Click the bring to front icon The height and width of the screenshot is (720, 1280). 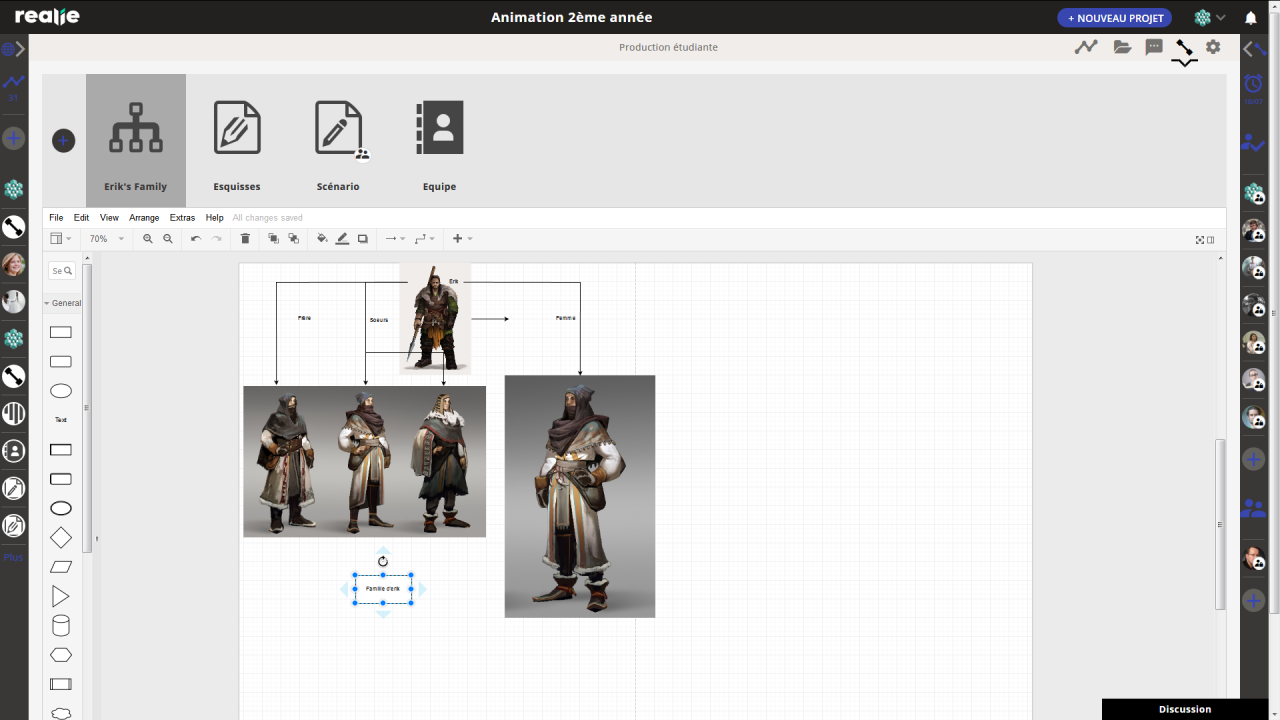tap(273, 239)
